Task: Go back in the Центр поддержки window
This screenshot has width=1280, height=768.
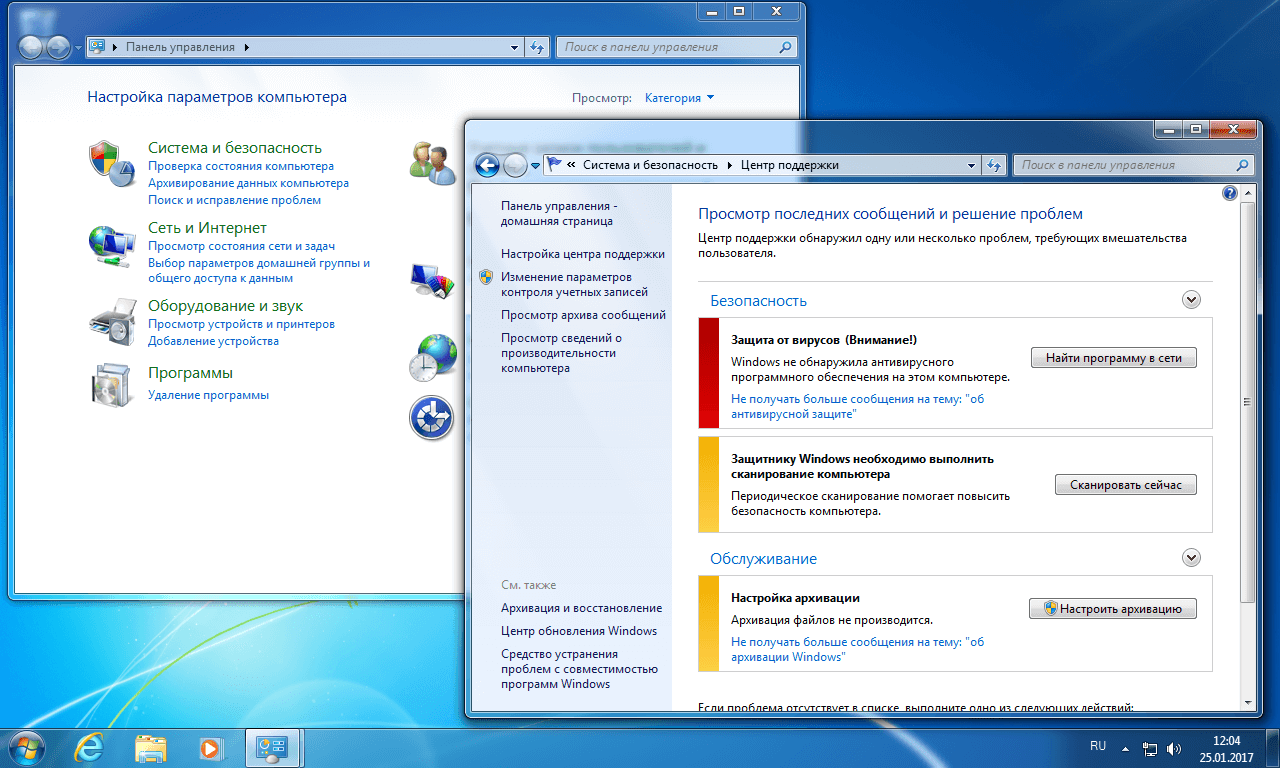Action: (x=487, y=166)
